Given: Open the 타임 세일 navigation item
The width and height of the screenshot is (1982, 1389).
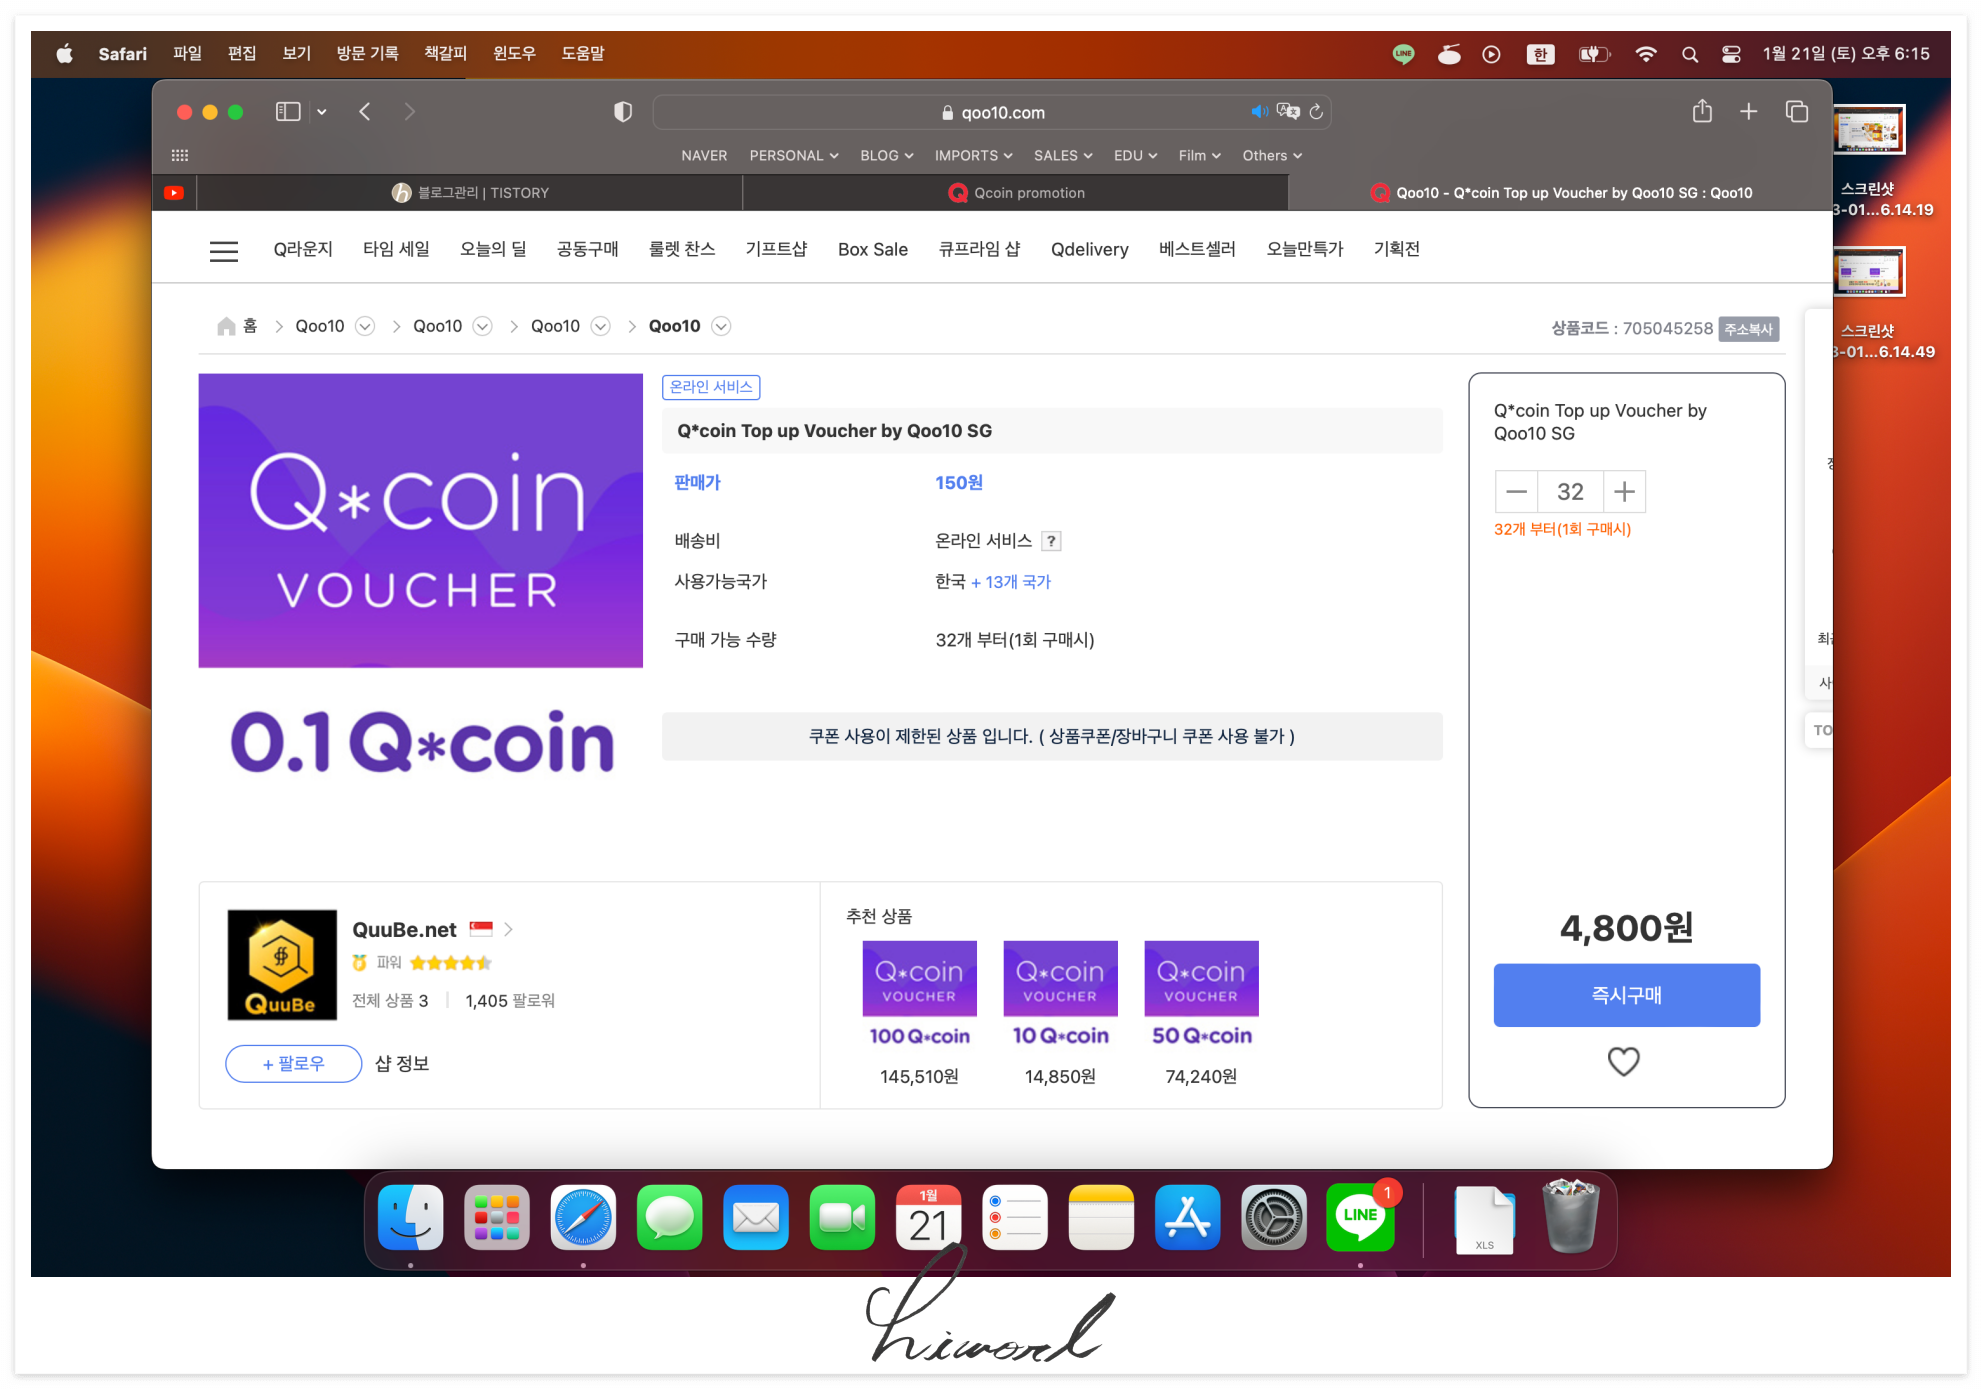Looking at the screenshot, I should [x=396, y=249].
